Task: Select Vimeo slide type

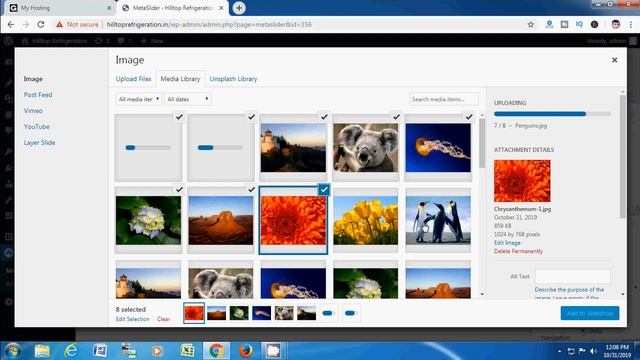Action: point(33,111)
